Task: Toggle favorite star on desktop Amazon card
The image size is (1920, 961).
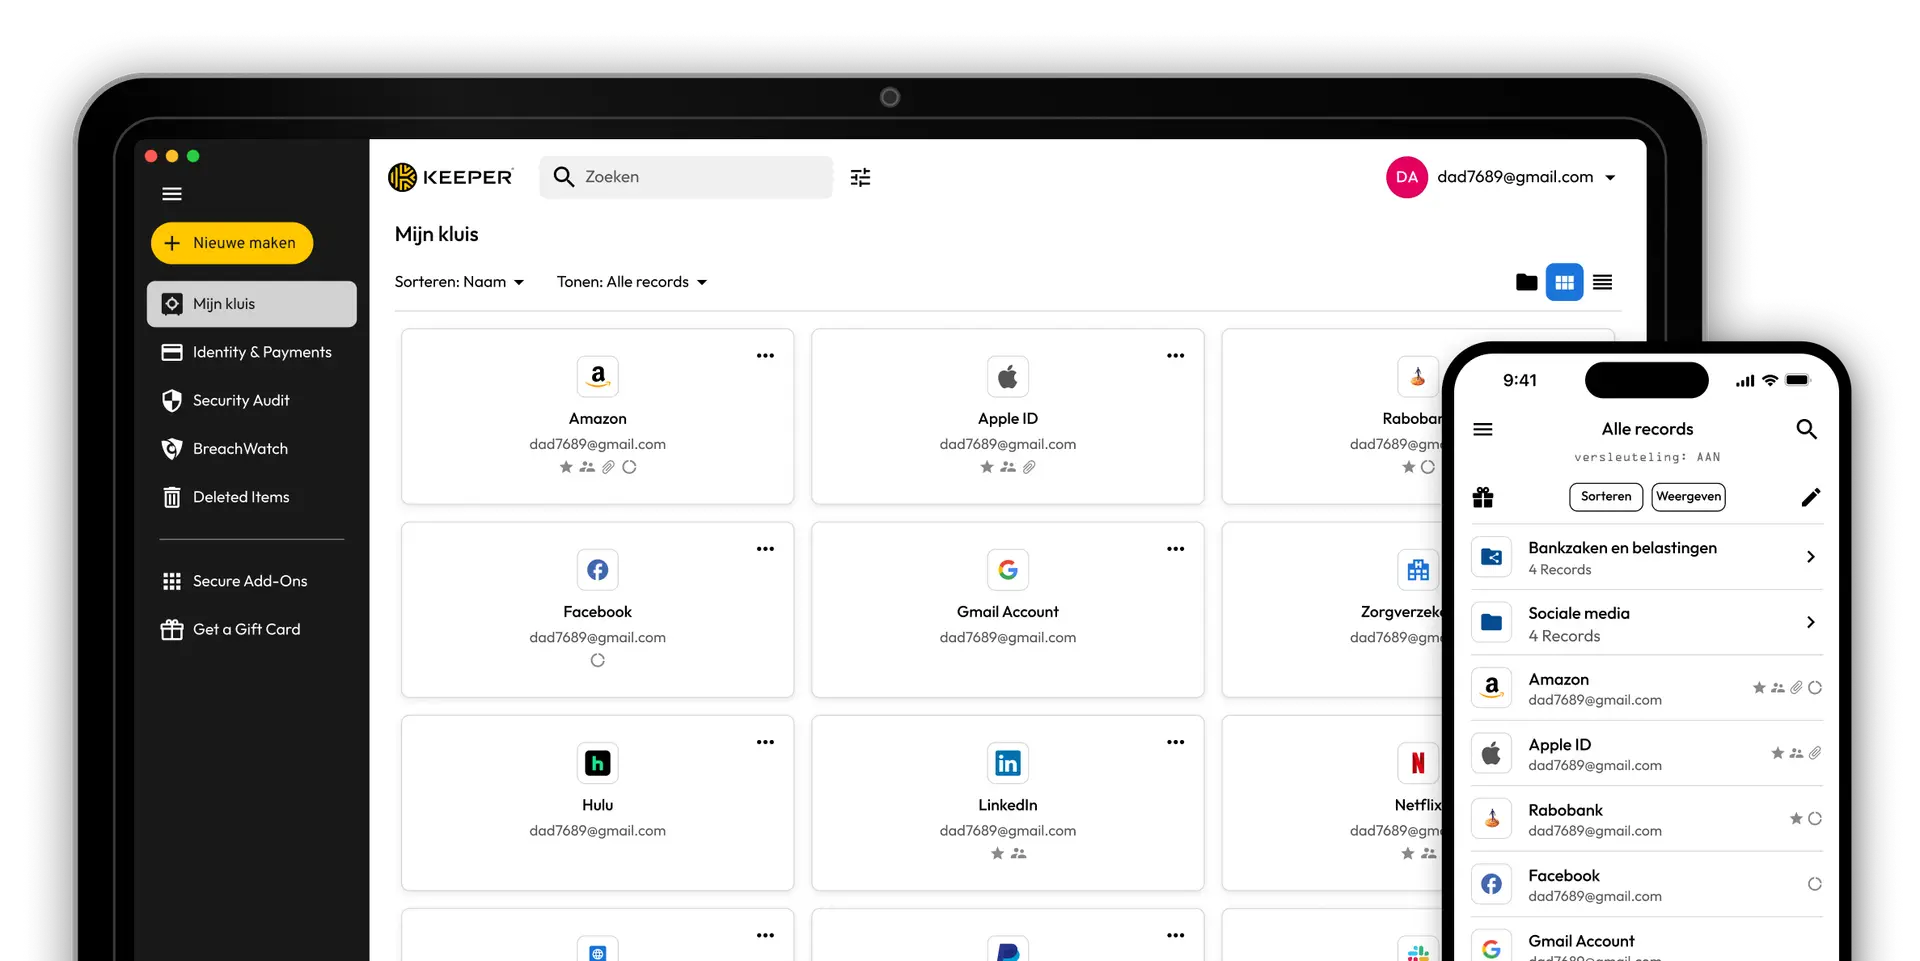Action: 566,467
